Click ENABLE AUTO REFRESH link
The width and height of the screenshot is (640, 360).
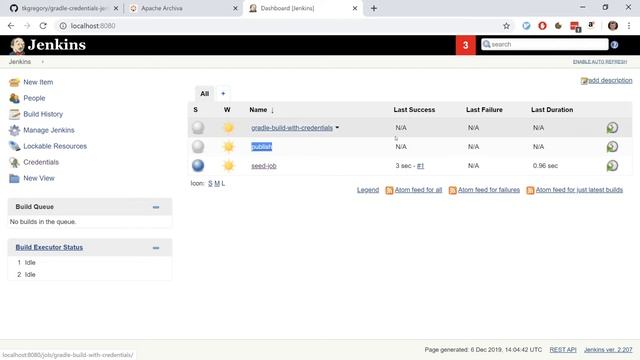tap(600, 62)
